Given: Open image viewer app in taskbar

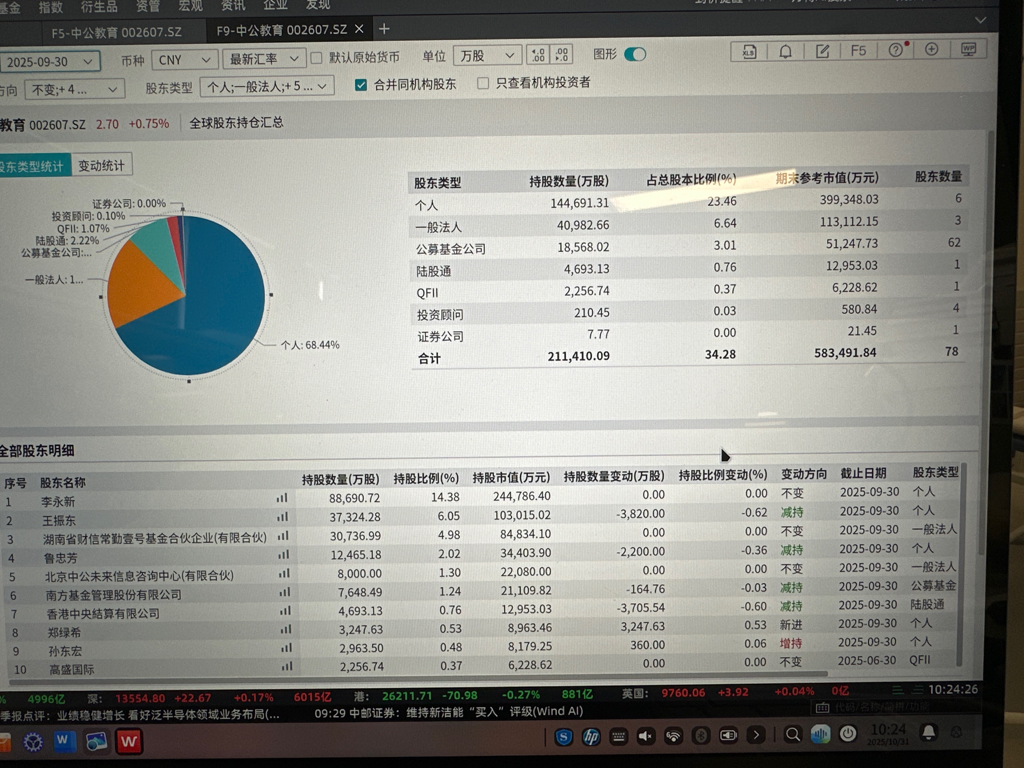Looking at the screenshot, I should coord(96,741).
